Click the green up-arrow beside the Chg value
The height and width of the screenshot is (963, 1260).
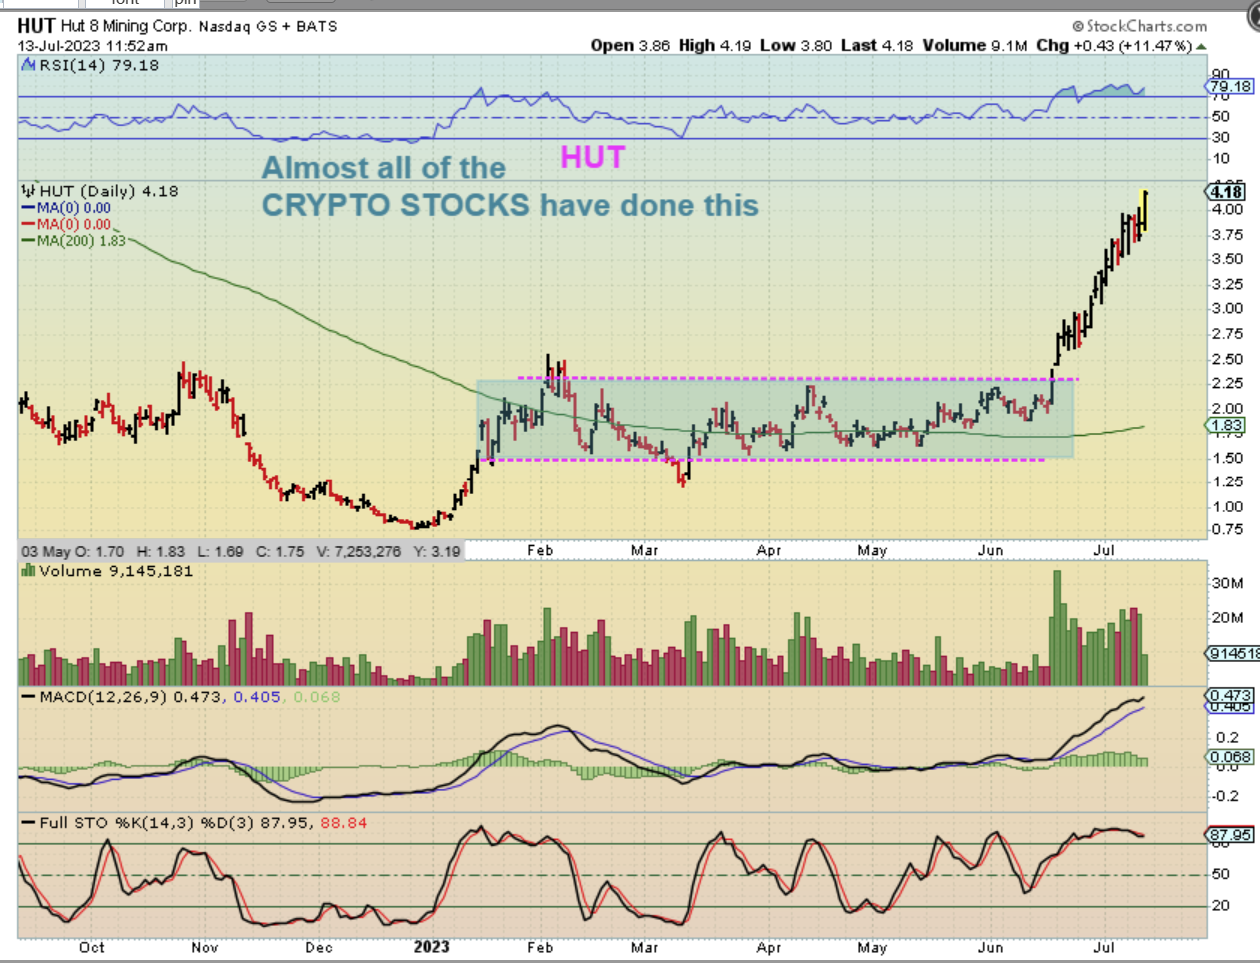tap(1201, 46)
